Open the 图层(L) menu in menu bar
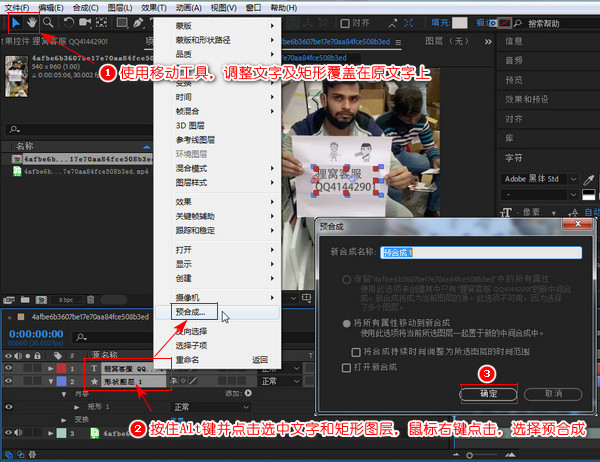Viewport: 600px width, 462px height. [119, 8]
